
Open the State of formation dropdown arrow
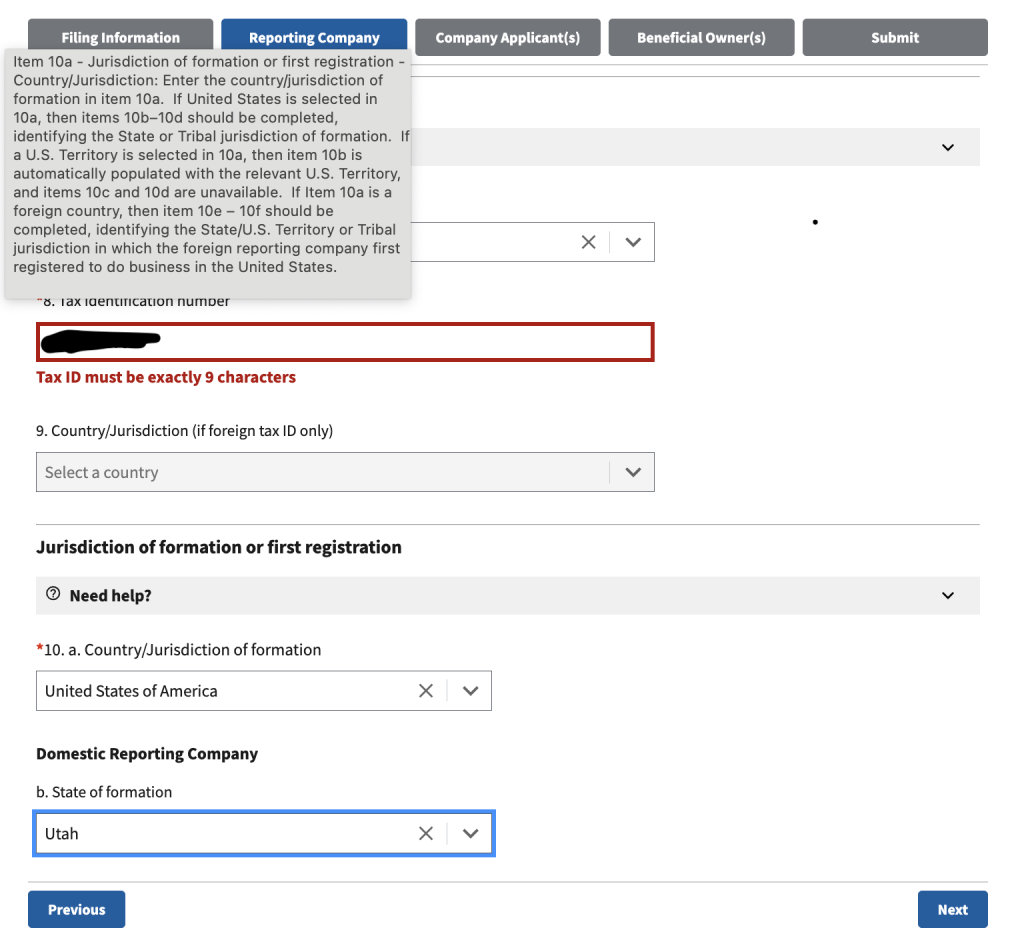pyautogui.click(x=471, y=834)
